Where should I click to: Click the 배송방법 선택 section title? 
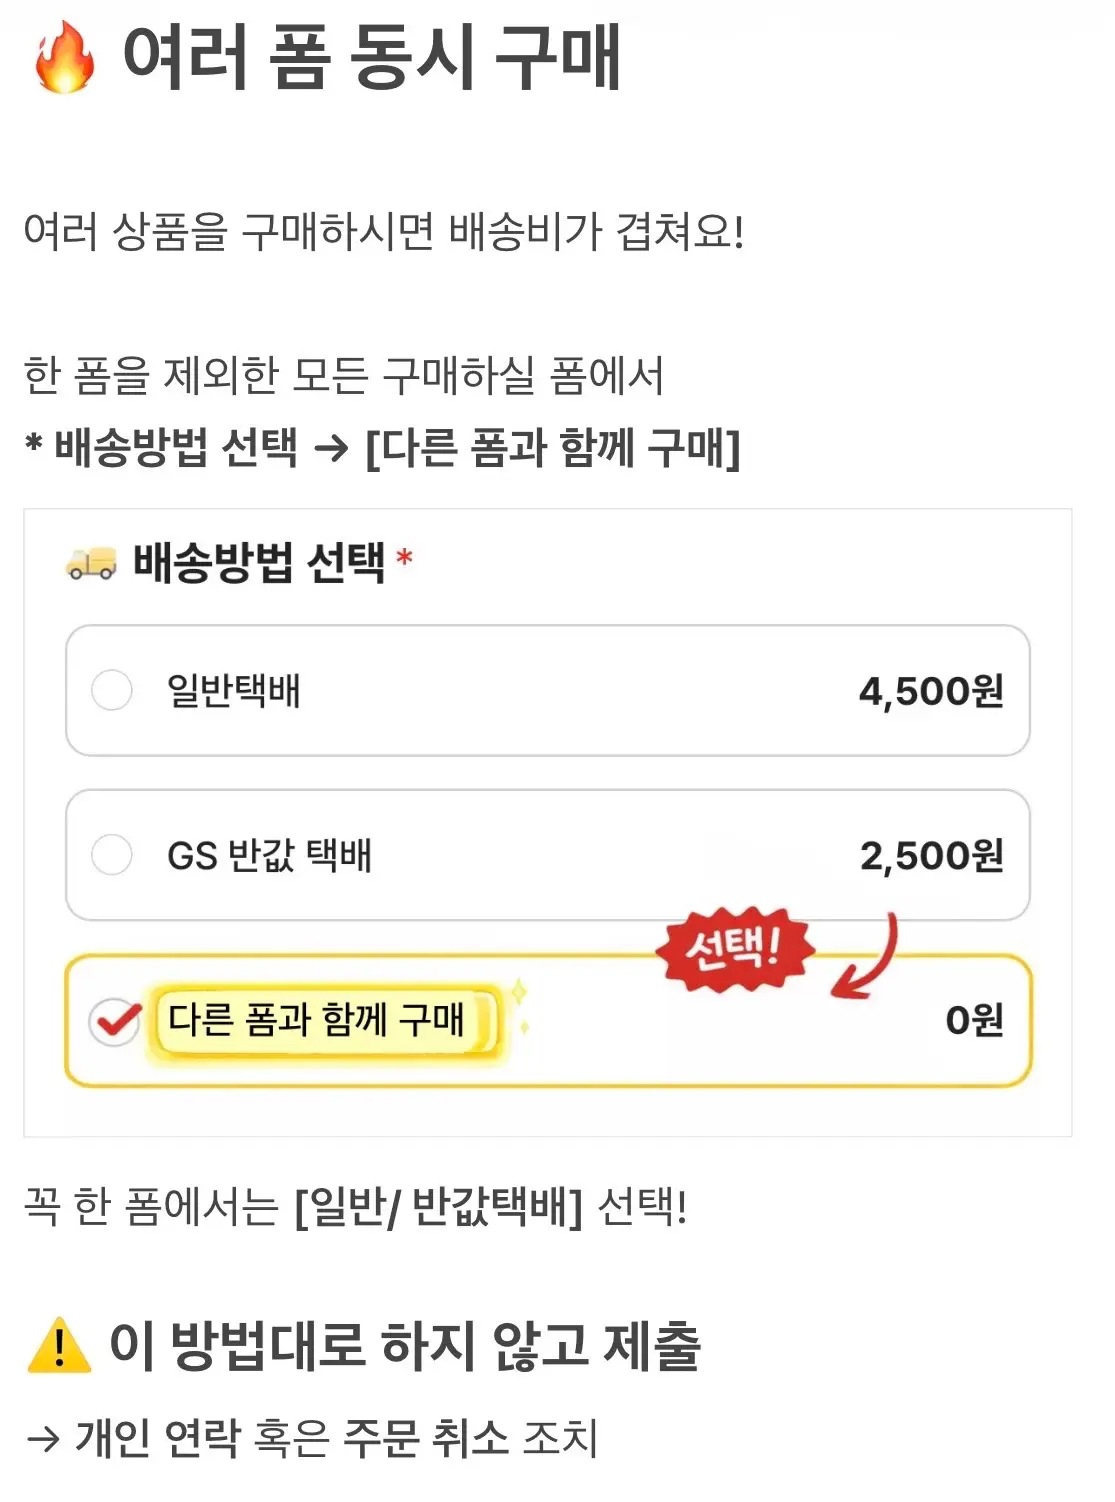click(x=258, y=562)
